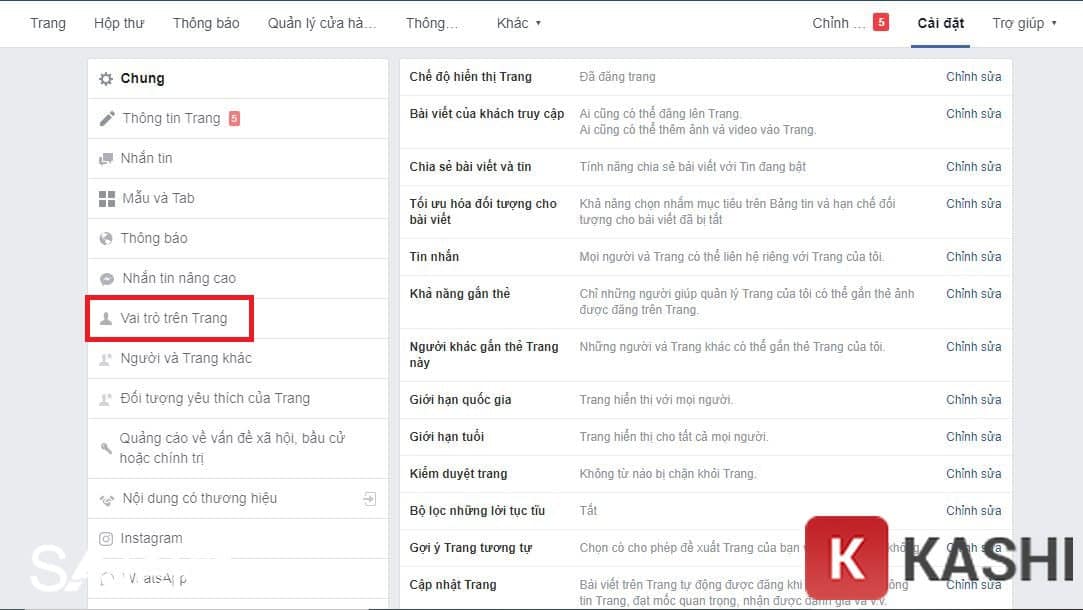The image size is (1083, 610).
Task: Select the pencil icon for Thông tin Trang
Action: (x=107, y=118)
